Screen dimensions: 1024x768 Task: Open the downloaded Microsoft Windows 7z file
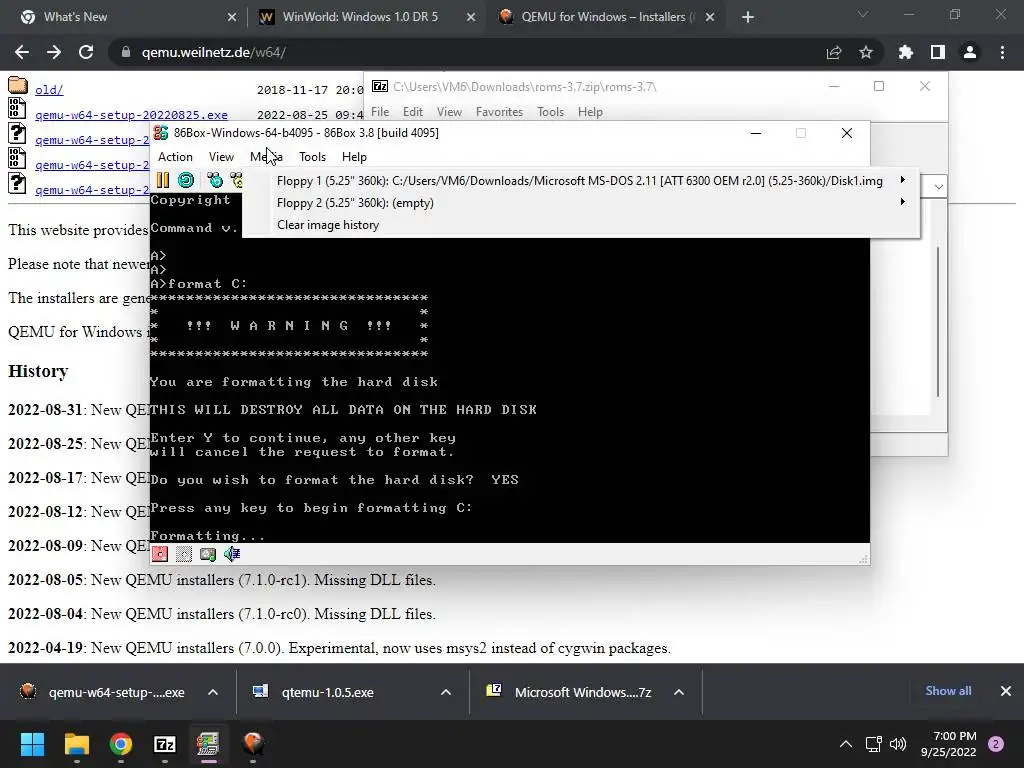583,692
